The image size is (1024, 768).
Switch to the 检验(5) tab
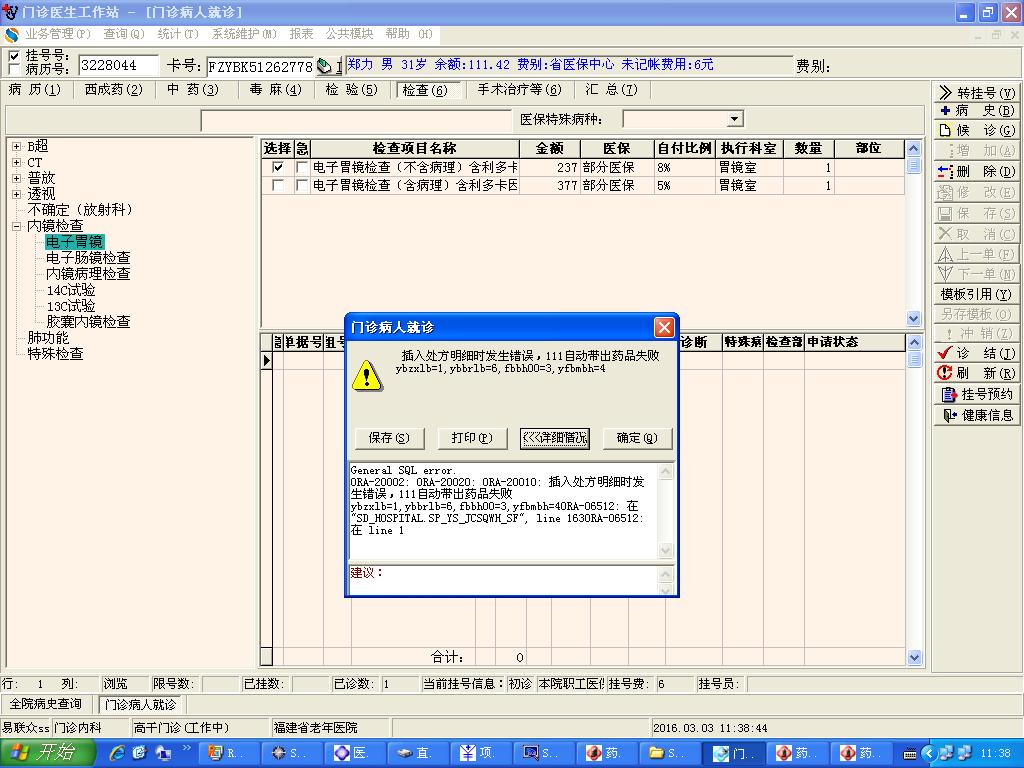[x=352, y=90]
